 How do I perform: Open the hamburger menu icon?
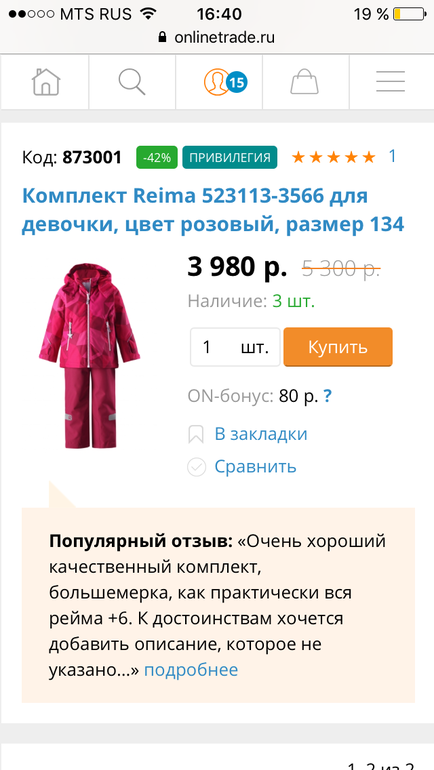pos(391,82)
